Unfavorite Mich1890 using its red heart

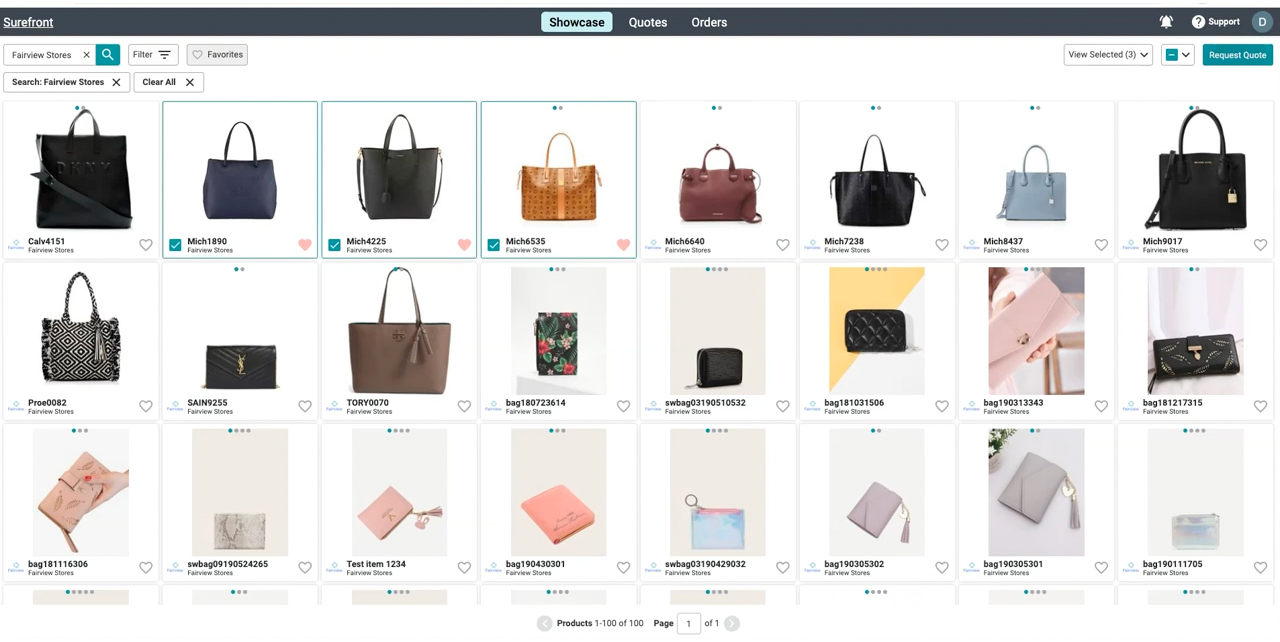click(x=305, y=245)
